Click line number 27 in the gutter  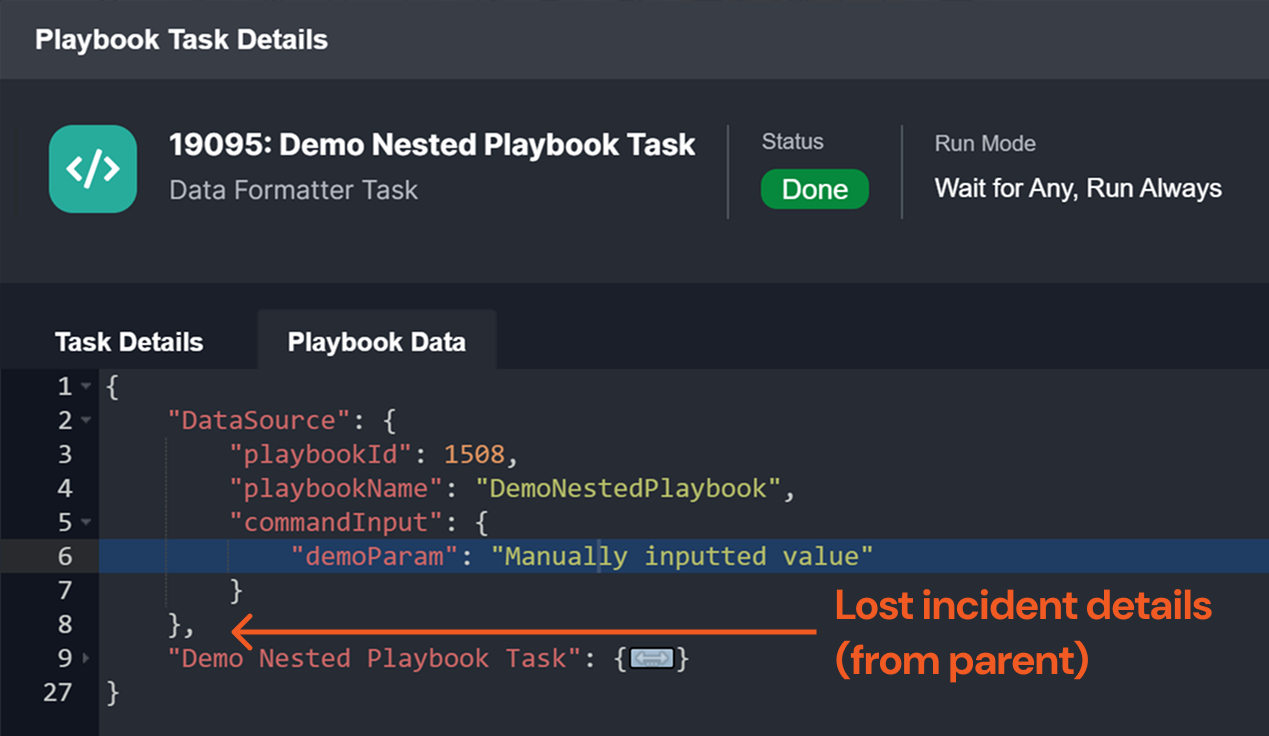pyautogui.click(x=57, y=692)
